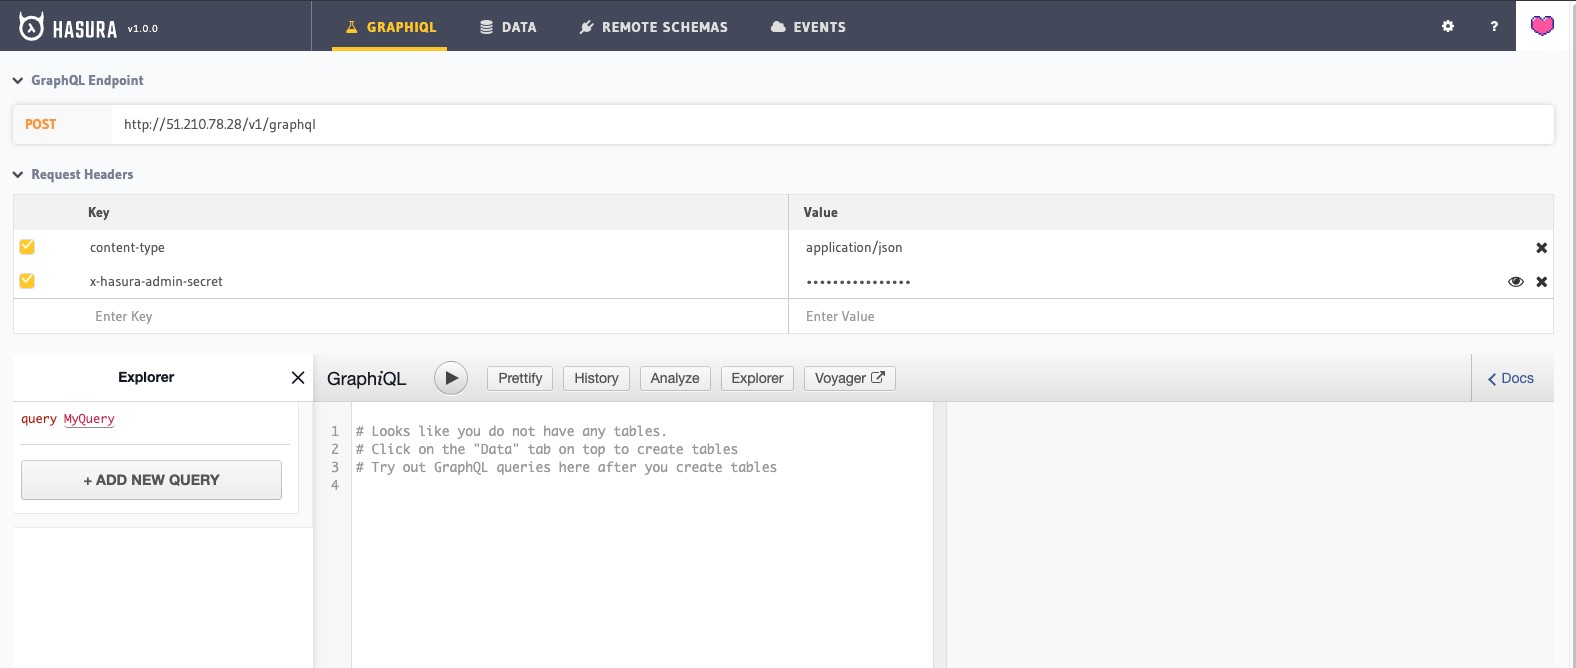
Task: Expand the Docs panel
Action: click(1511, 378)
